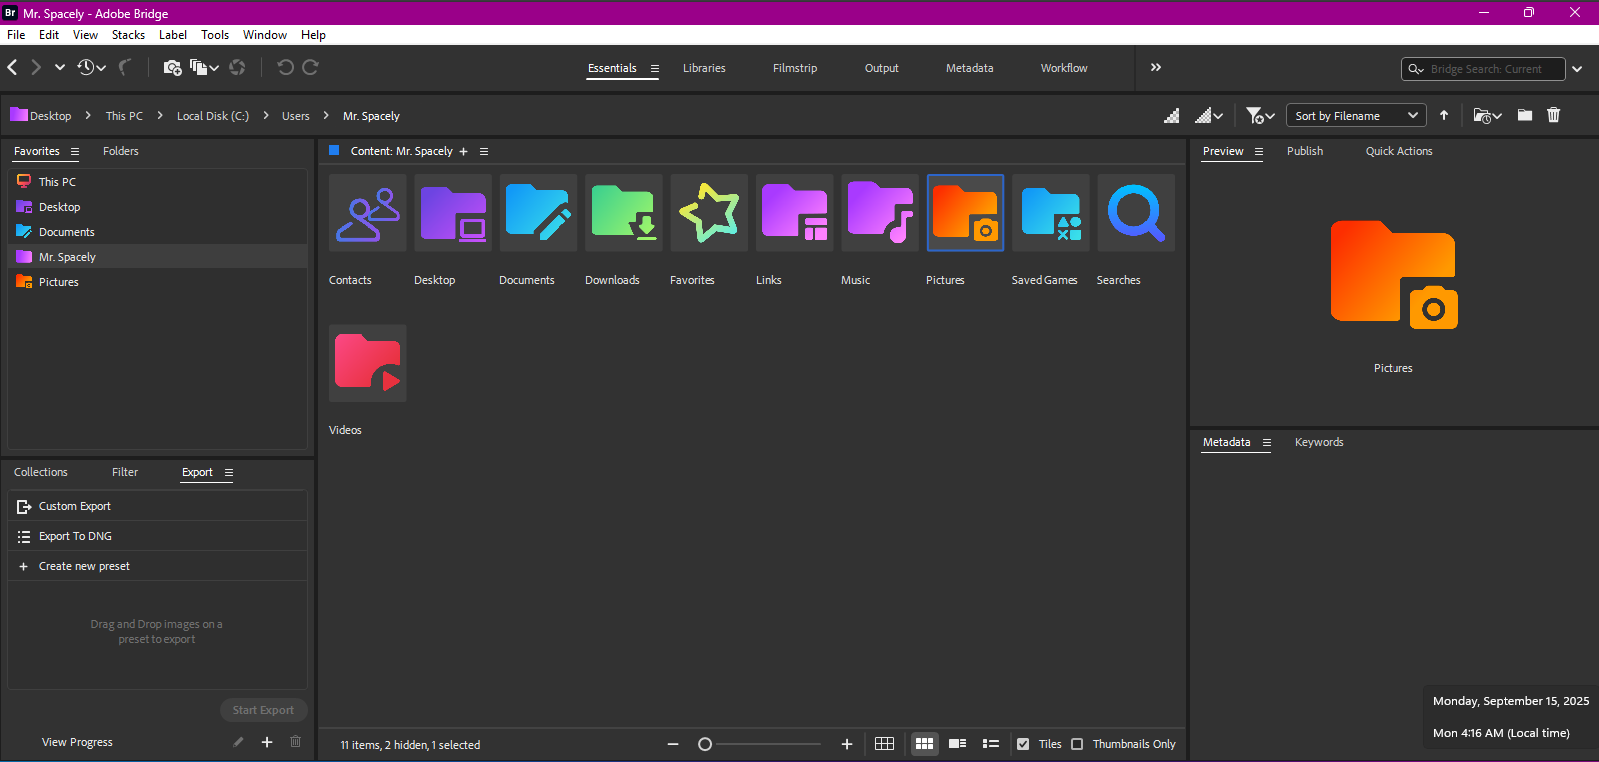Switch to the Output workspace

tap(881, 68)
